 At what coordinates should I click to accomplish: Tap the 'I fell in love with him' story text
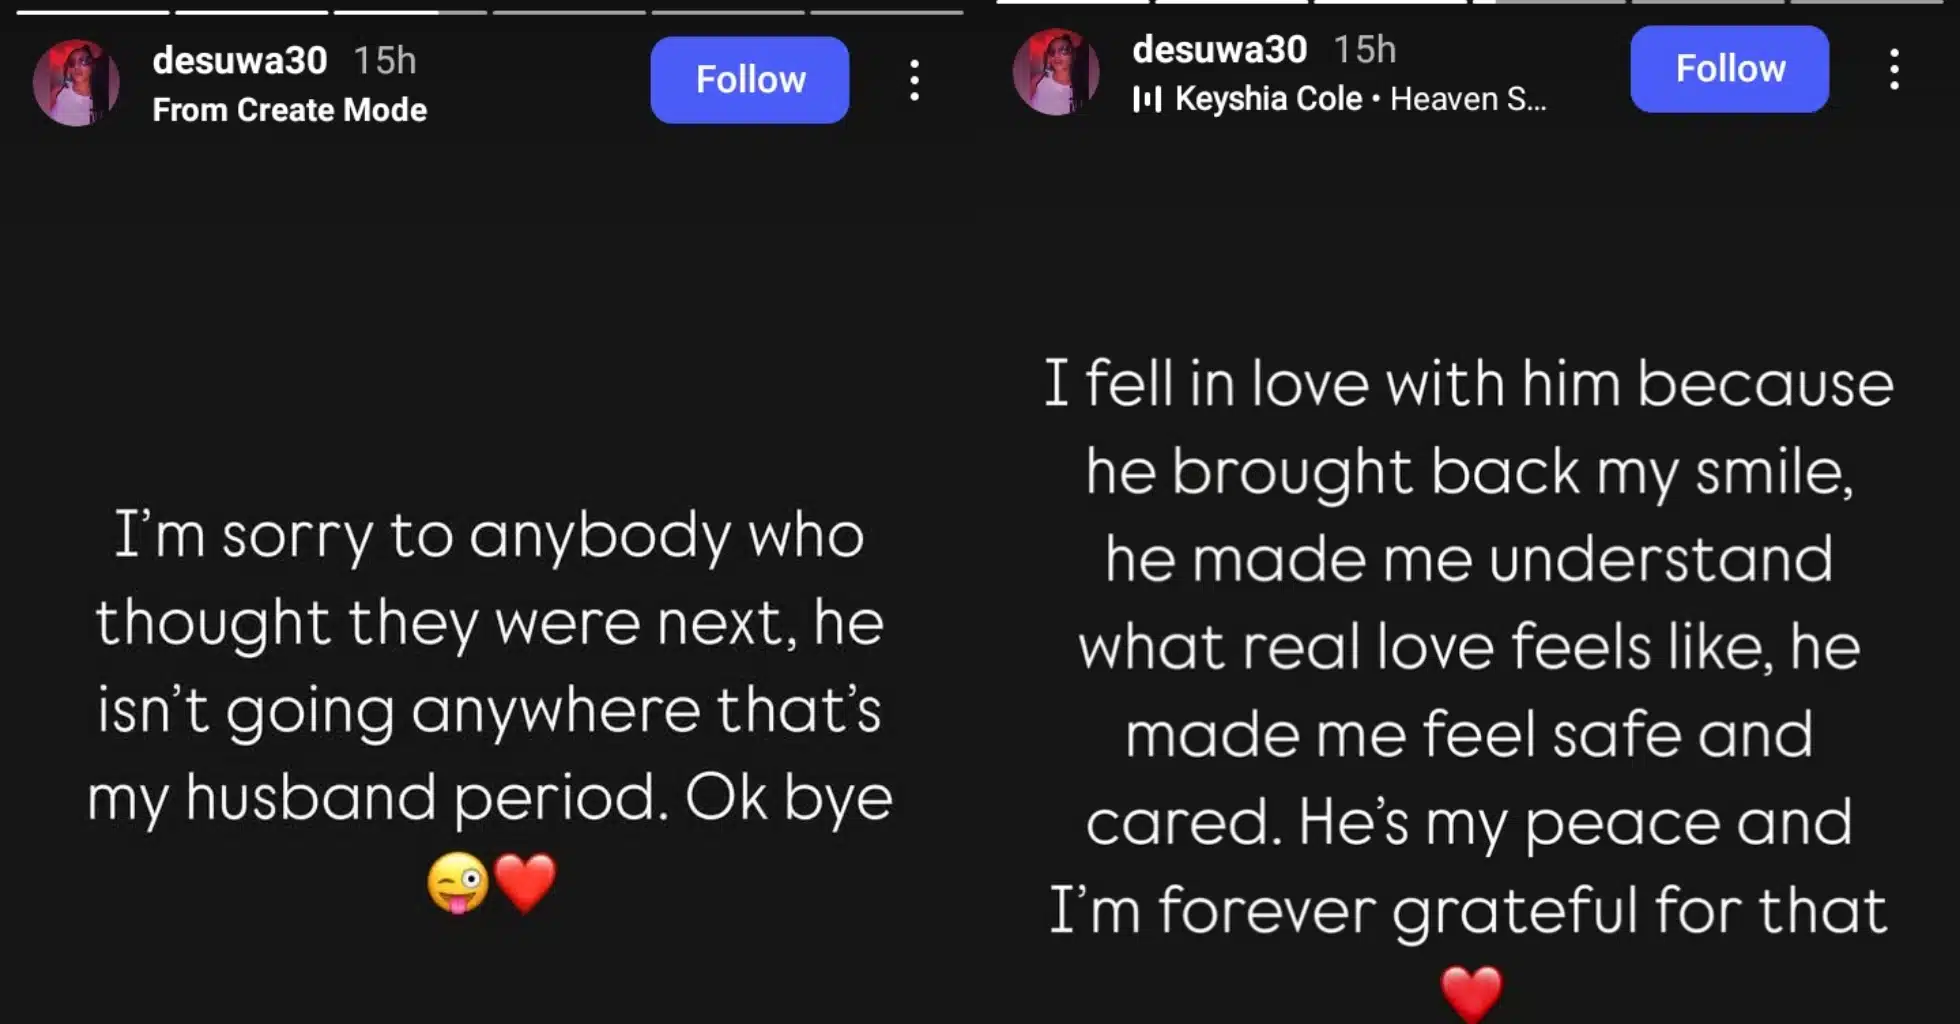coord(1469,646)
